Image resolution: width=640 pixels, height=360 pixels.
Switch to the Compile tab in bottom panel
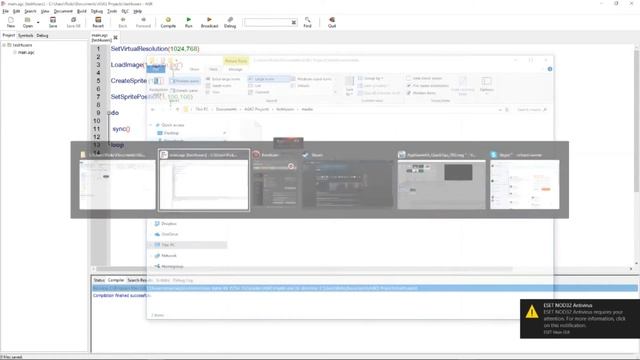[x=116, y=280]
